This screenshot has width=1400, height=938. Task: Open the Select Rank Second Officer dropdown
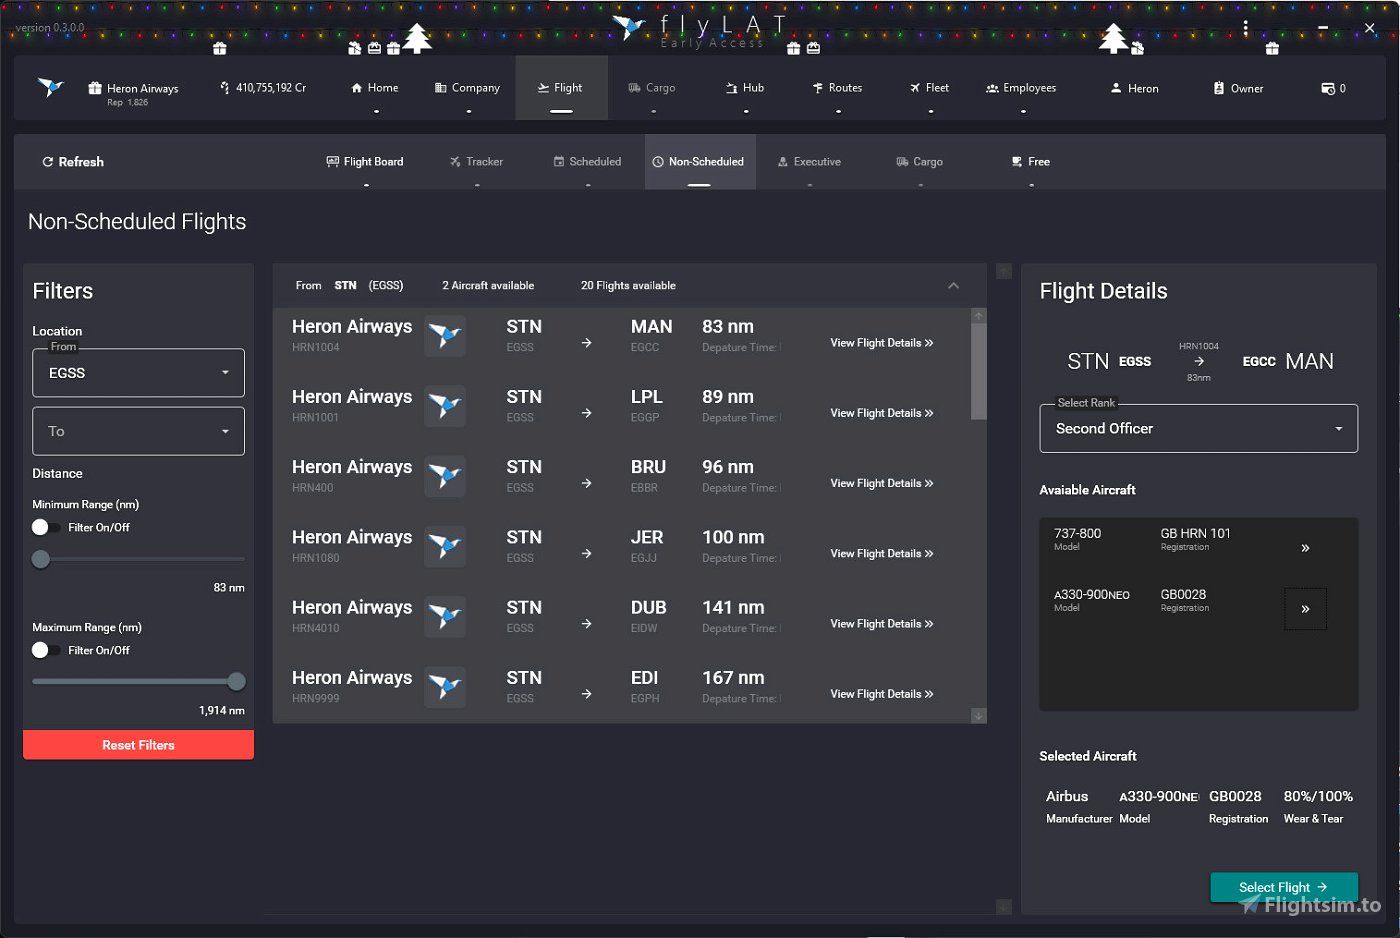(1198, 428)
